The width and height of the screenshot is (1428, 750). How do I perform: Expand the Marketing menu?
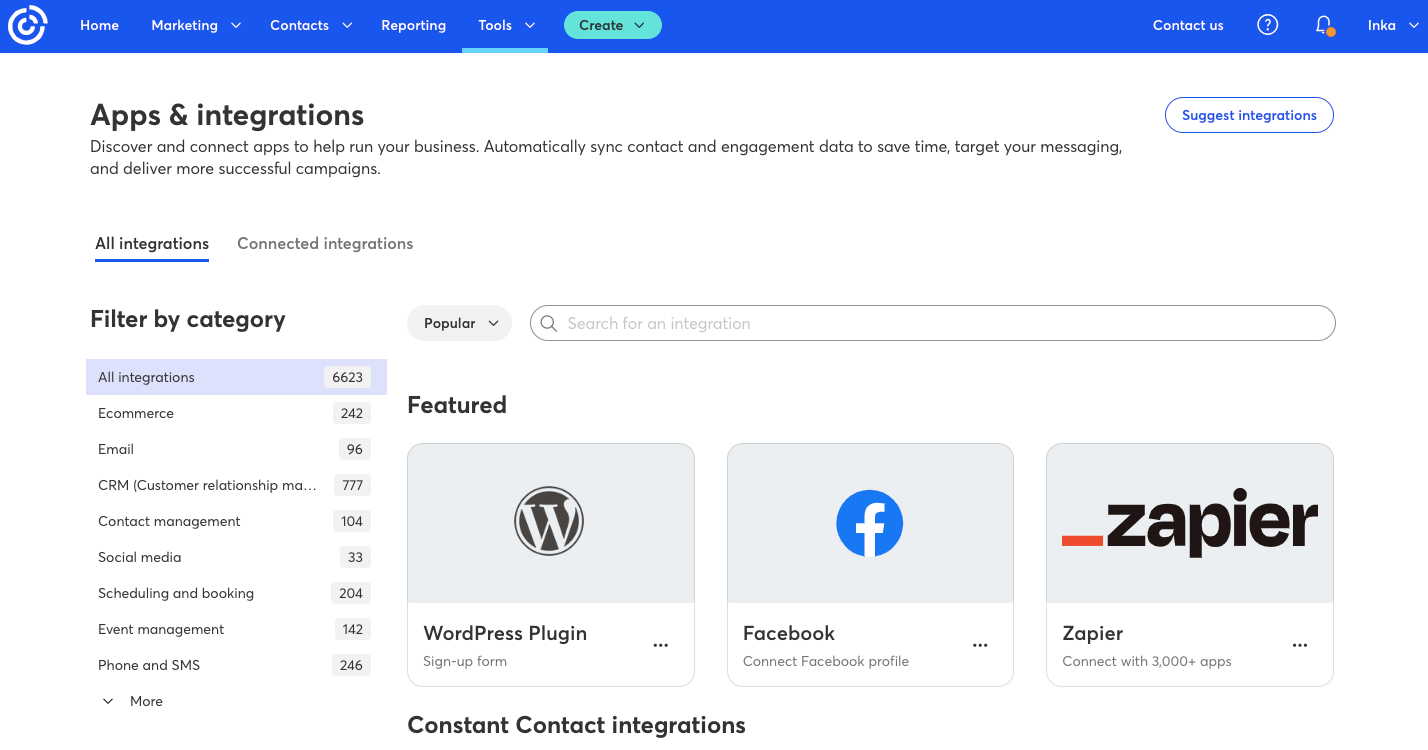pos(196,25)
